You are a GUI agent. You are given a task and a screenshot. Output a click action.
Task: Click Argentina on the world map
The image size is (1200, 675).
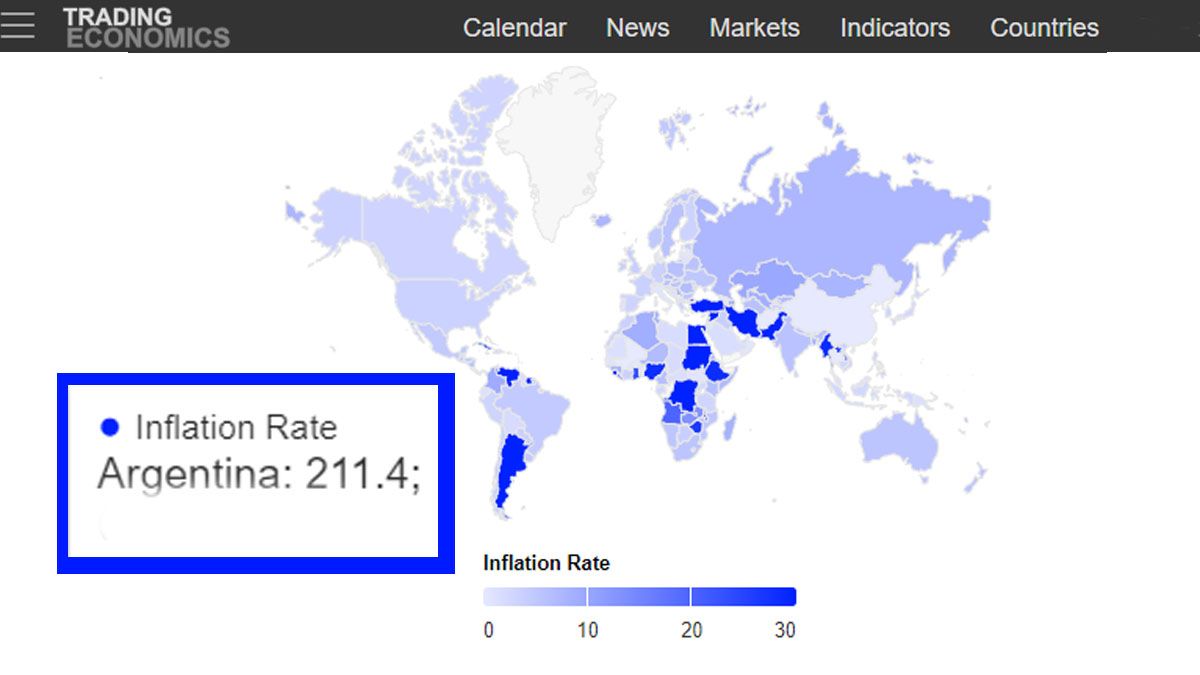[x=512, y=471]
